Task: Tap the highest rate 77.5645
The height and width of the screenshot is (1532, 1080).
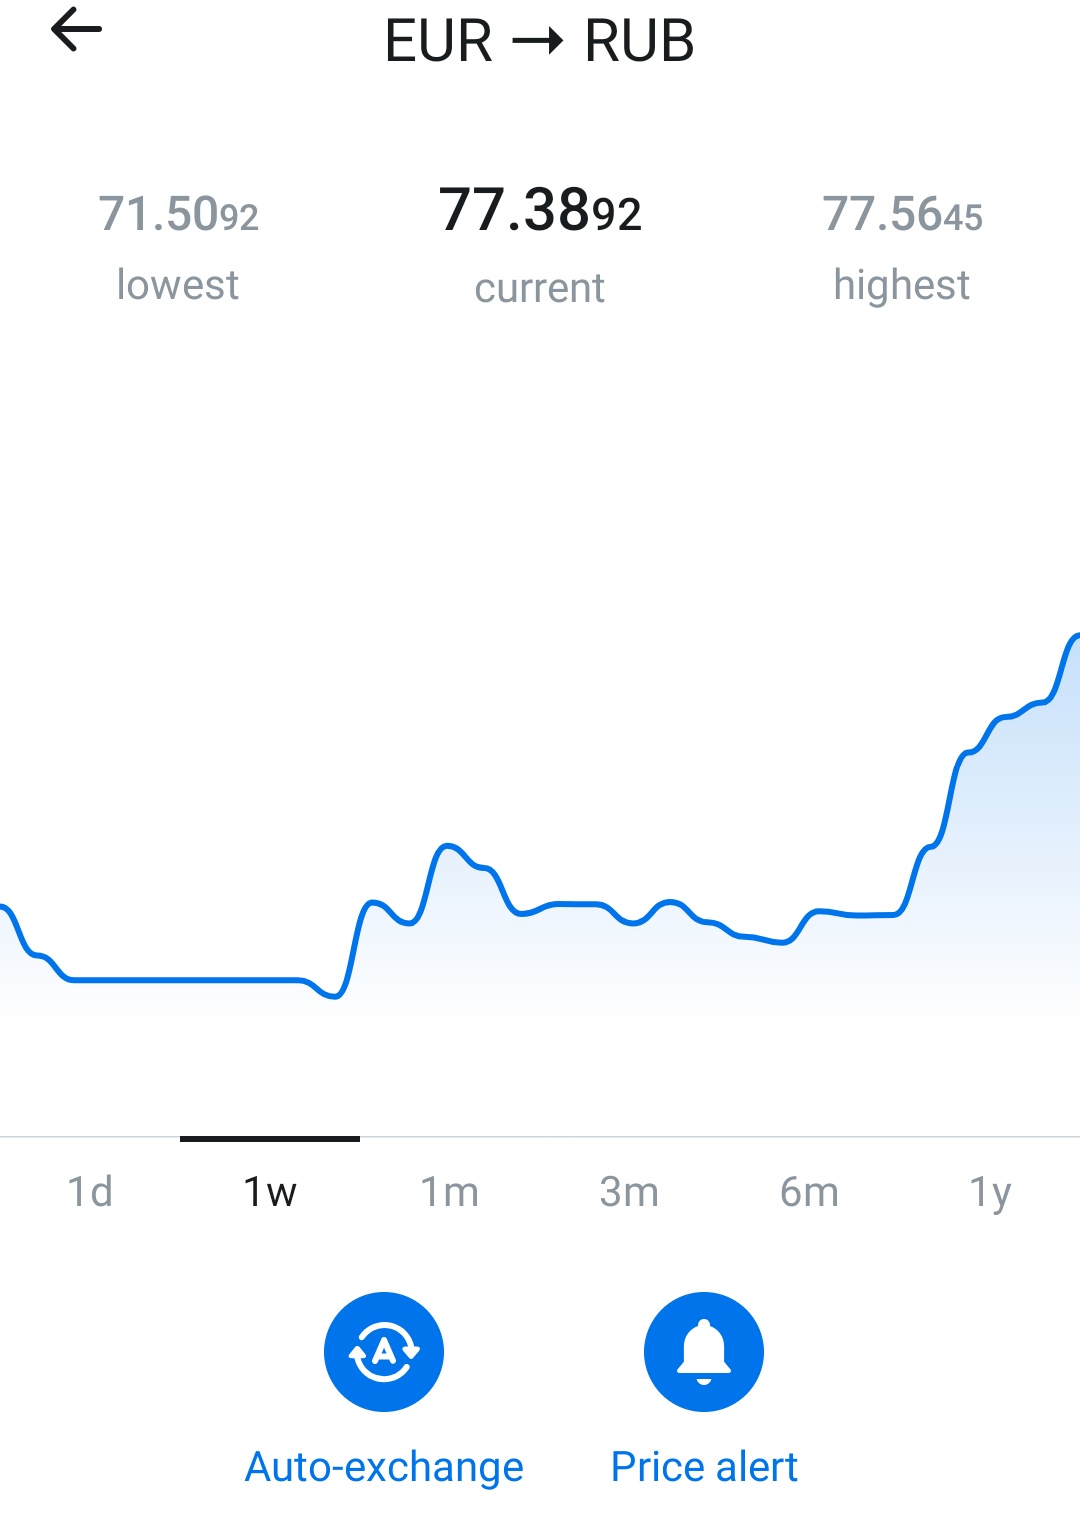Action: point(902,213)
